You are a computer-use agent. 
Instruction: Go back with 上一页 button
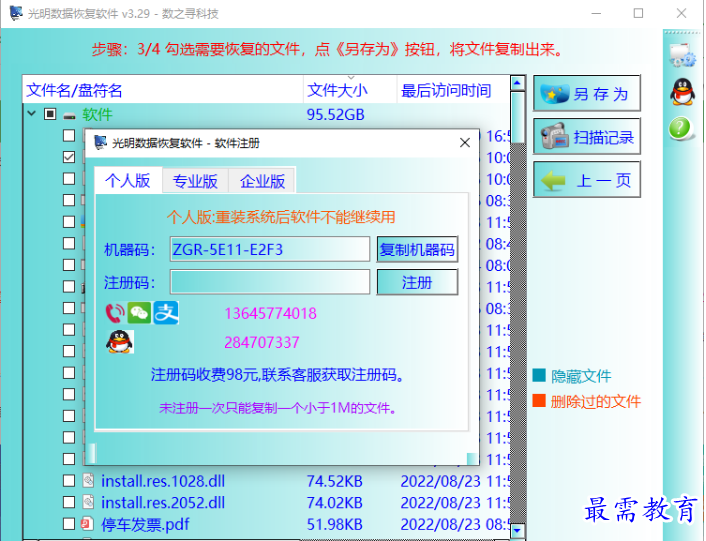coord(587,180)
